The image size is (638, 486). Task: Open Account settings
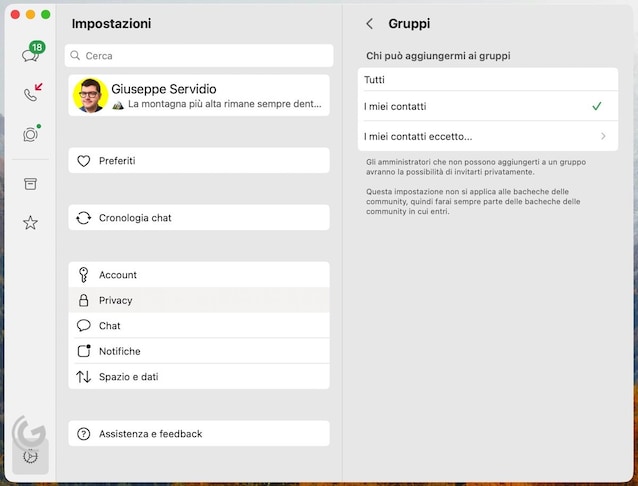[198, 275]
